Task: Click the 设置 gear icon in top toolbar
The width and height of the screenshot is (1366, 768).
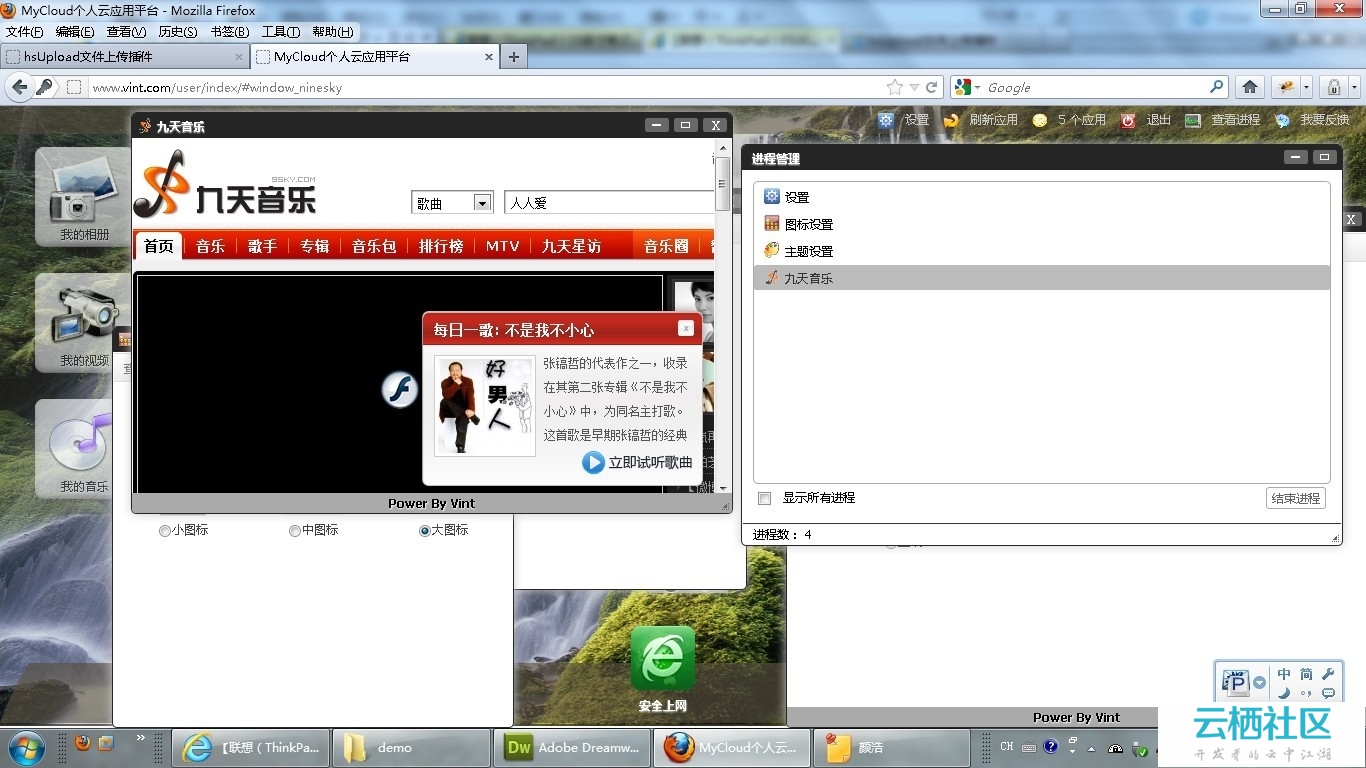Action: (886, 120)
